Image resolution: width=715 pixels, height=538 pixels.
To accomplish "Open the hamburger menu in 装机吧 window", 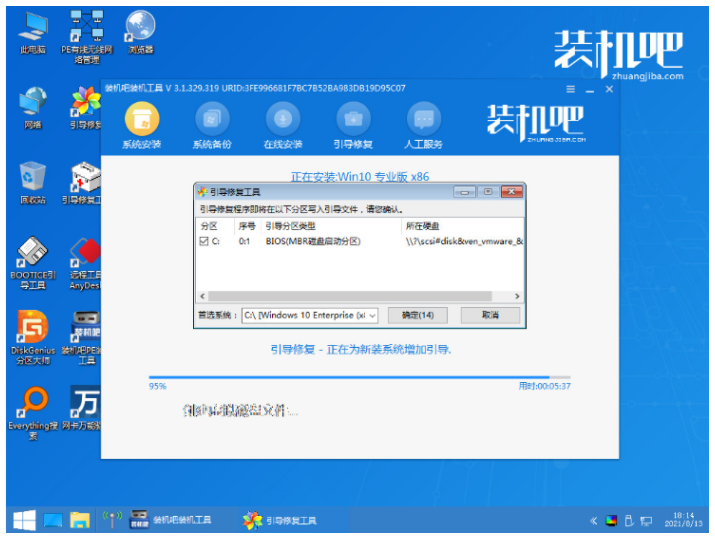I will [570, 89].
